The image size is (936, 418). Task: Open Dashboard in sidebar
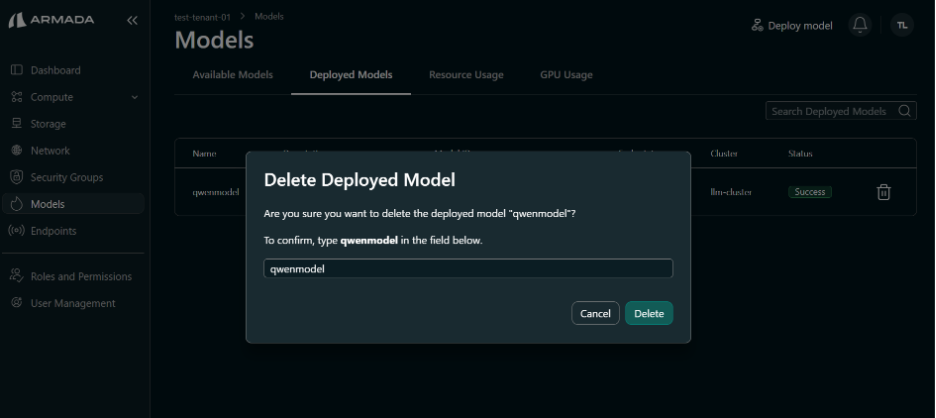(56, 70)
